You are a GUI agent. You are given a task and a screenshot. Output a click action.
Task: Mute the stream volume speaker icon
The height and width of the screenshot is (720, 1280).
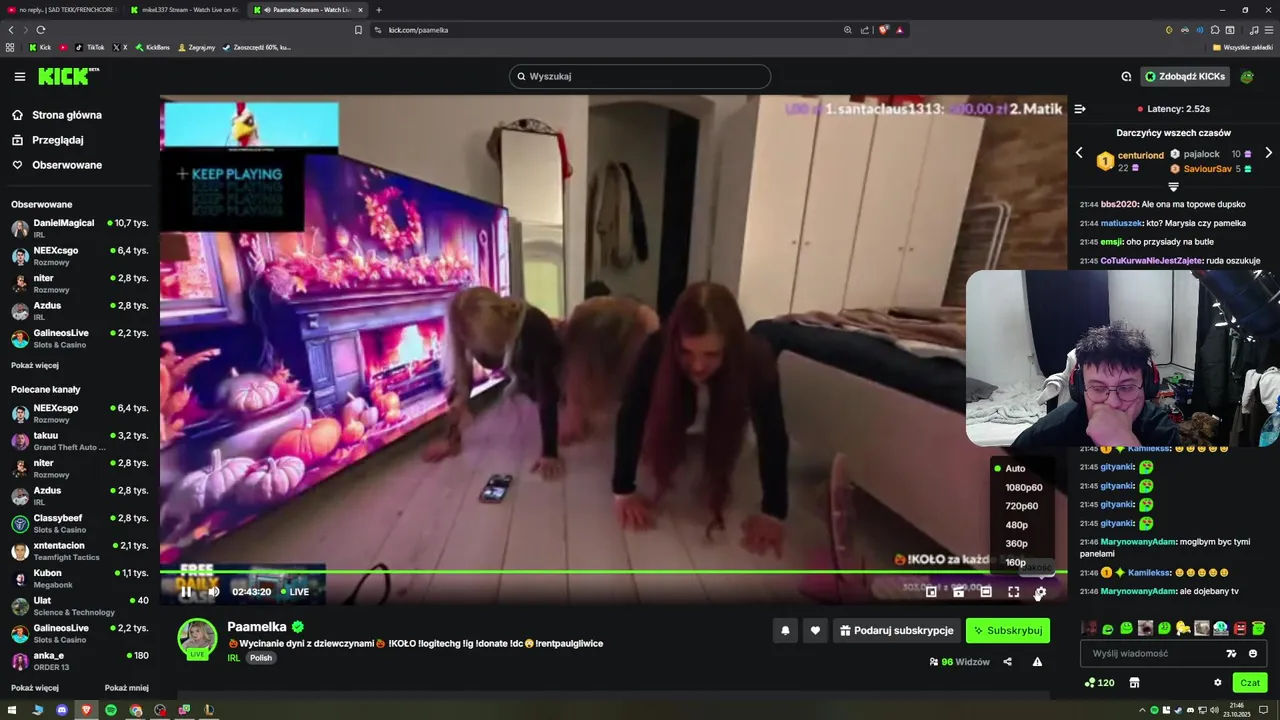pyautogui.click(x=213, y=592)
